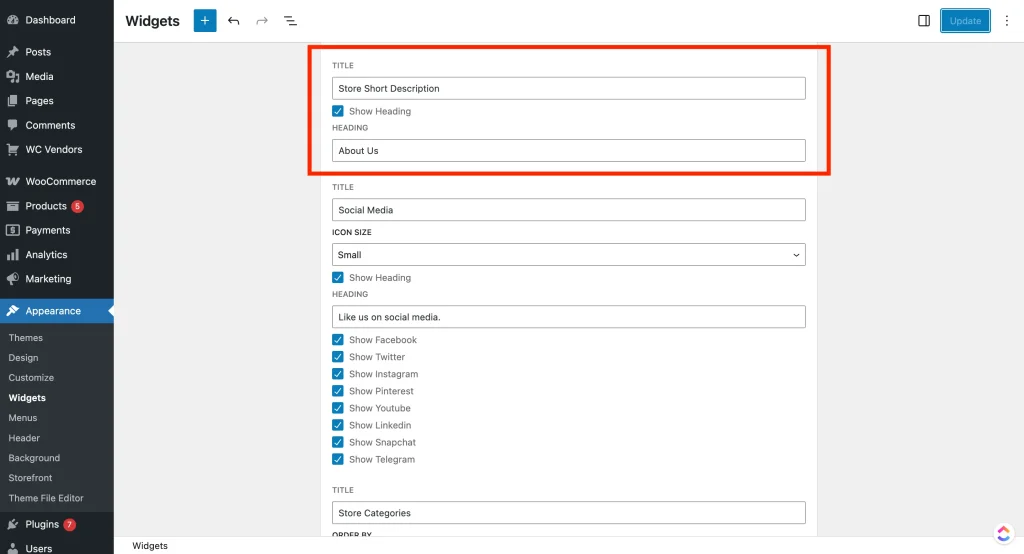The image size is (1024, 554).
Task: Go to the Products menu item
Action: (x=46, y=206)
